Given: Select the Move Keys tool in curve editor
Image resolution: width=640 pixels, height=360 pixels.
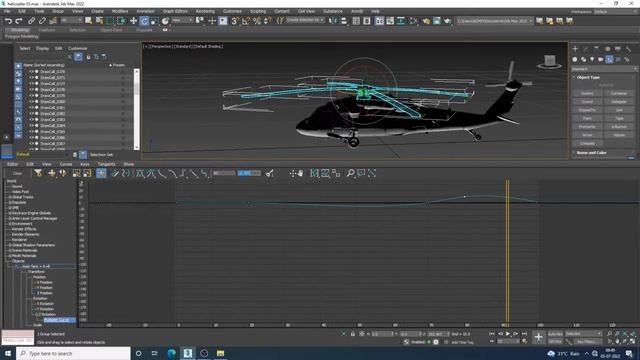Looking at the screenshot, I should pos(52,173).
